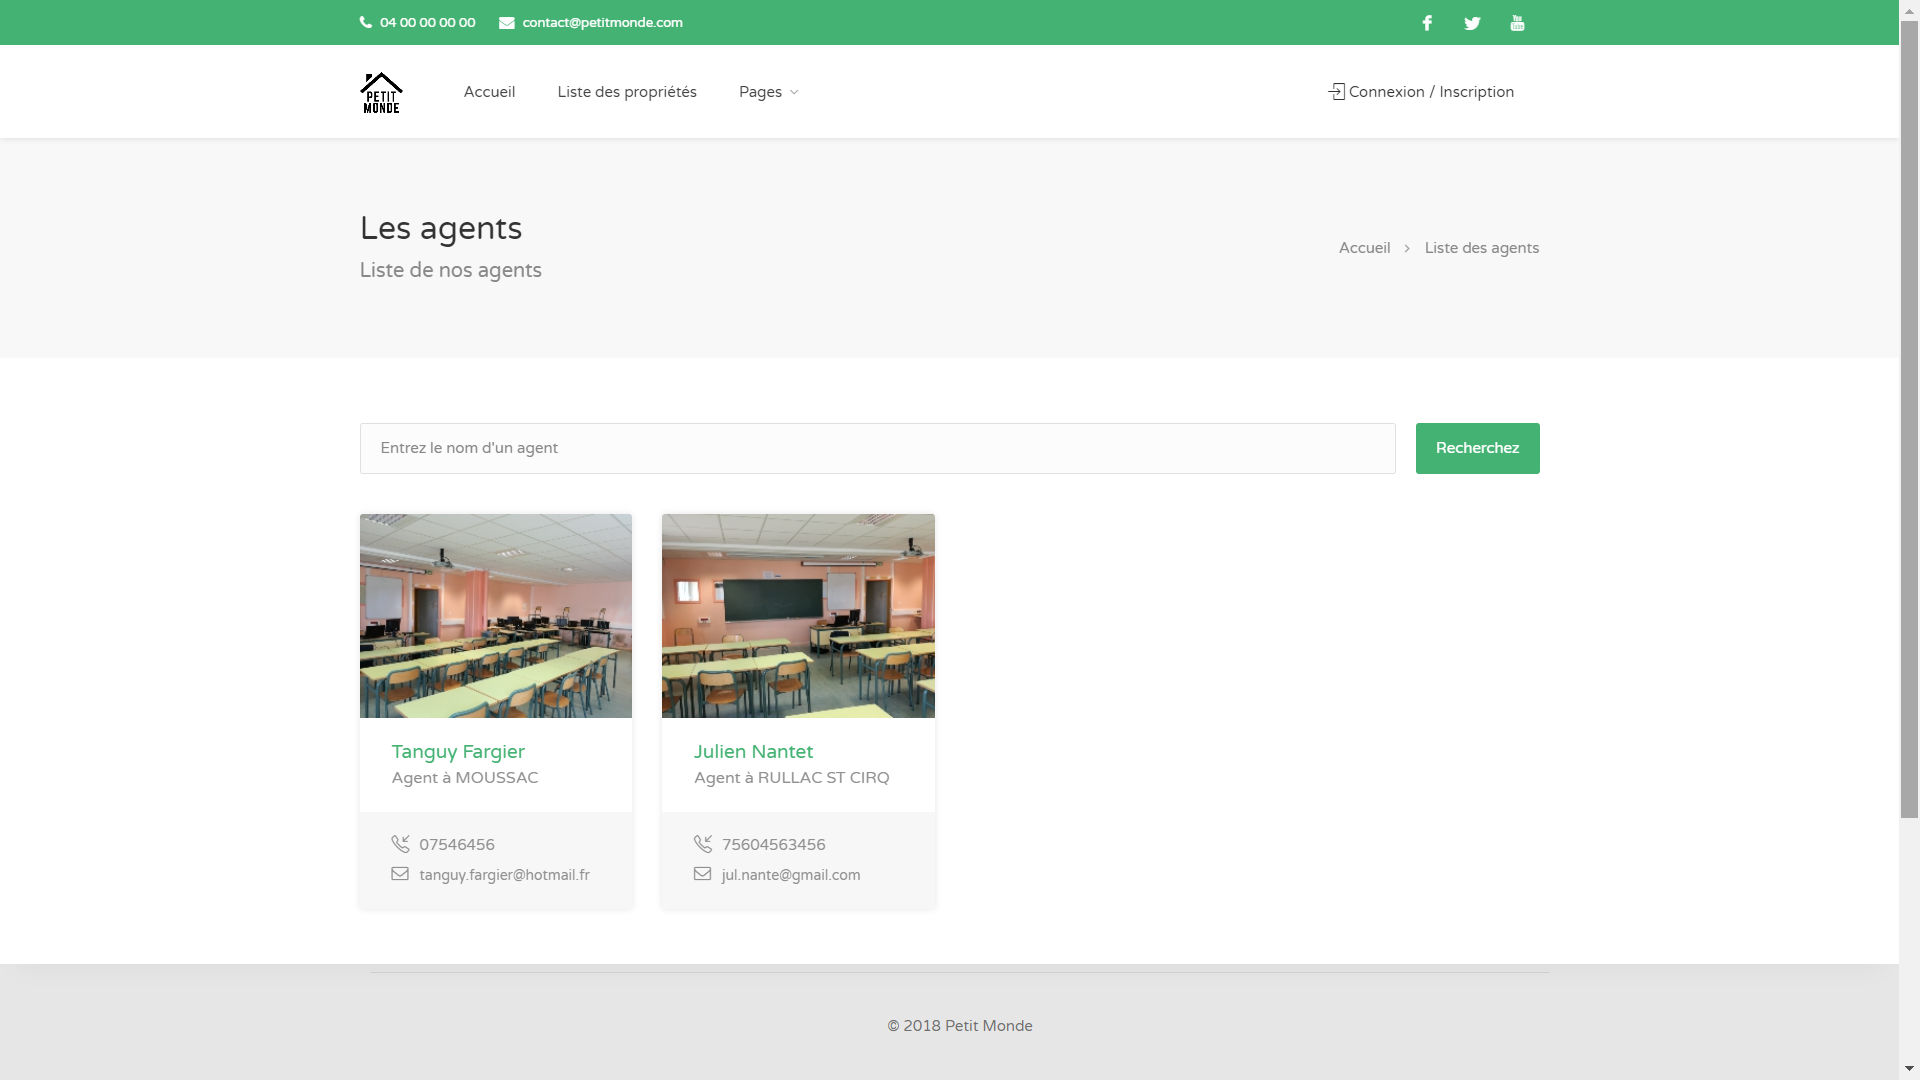Image resolution: width=1920 pixels, height=1080 pixels.
Task: Click the envelope icon next to jul.nante@gmail.com
Action: [703, 874]
